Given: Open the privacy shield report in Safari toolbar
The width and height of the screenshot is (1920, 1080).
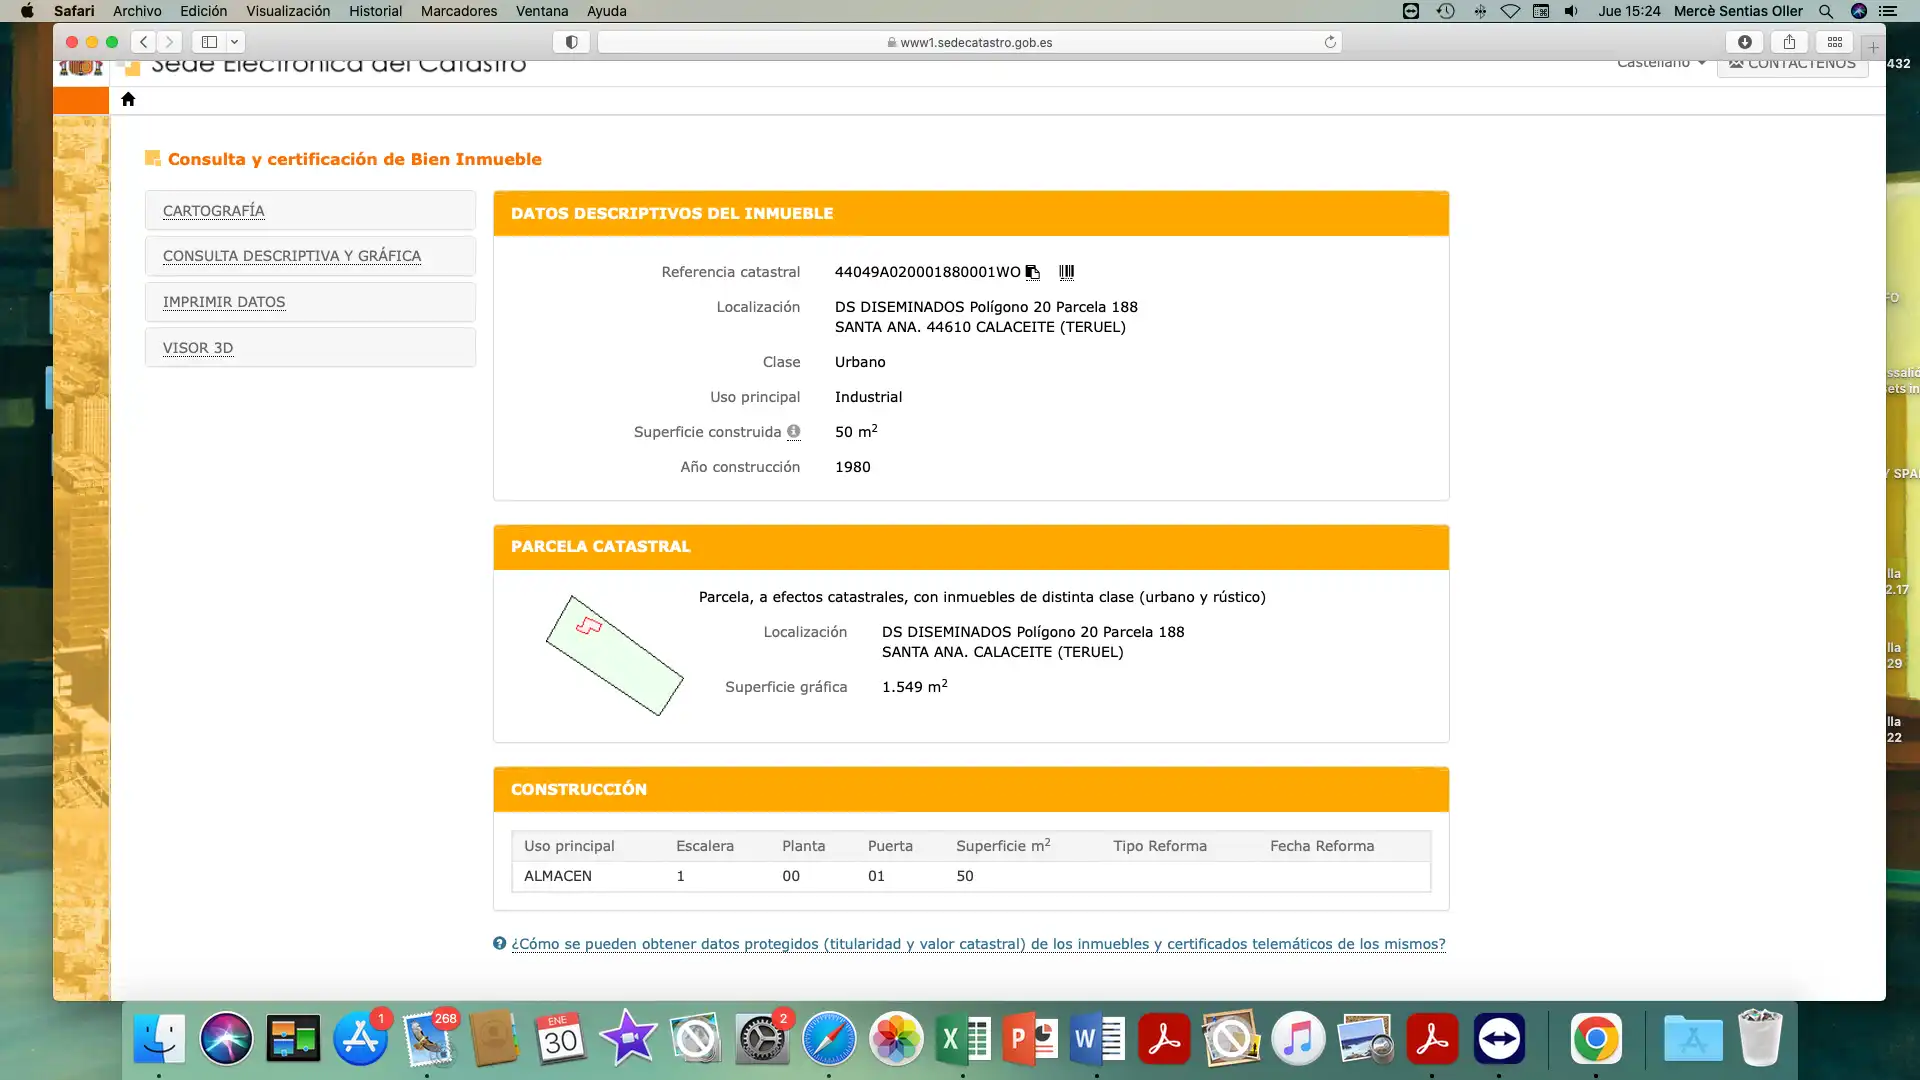Looking at the screenshot, I should (571, 42).
